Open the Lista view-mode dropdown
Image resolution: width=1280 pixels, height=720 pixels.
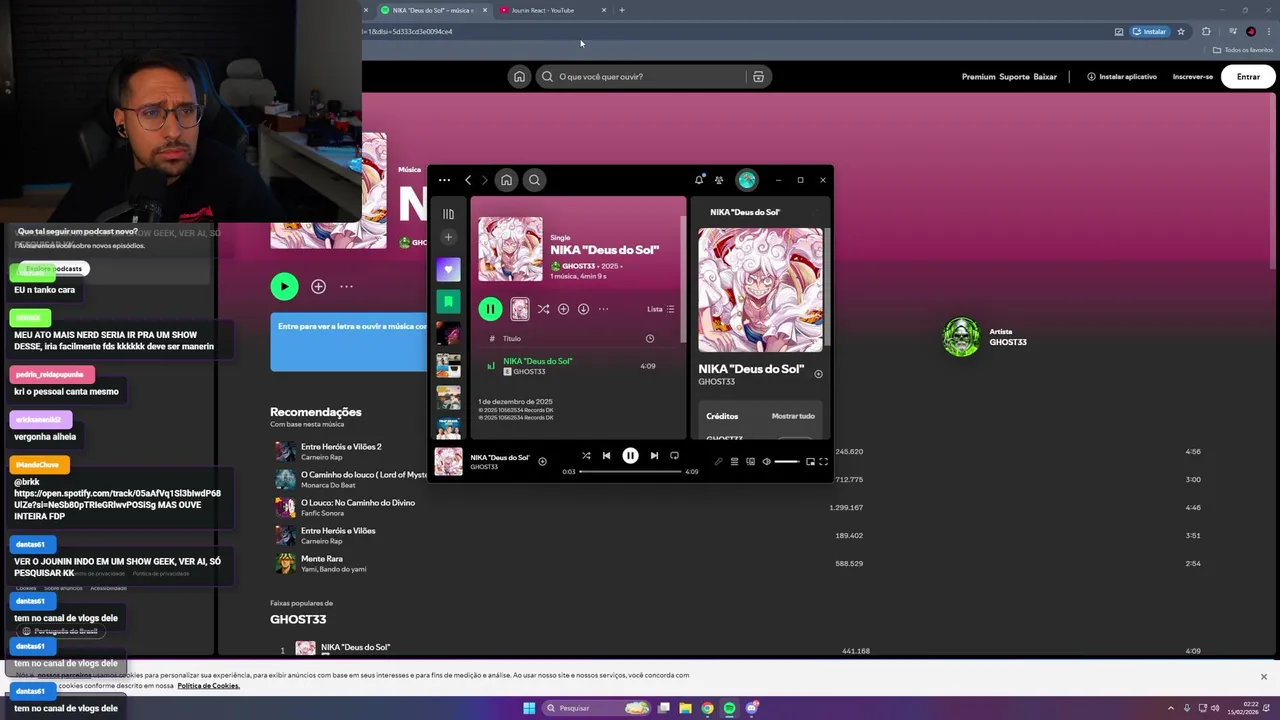point(661,309)
